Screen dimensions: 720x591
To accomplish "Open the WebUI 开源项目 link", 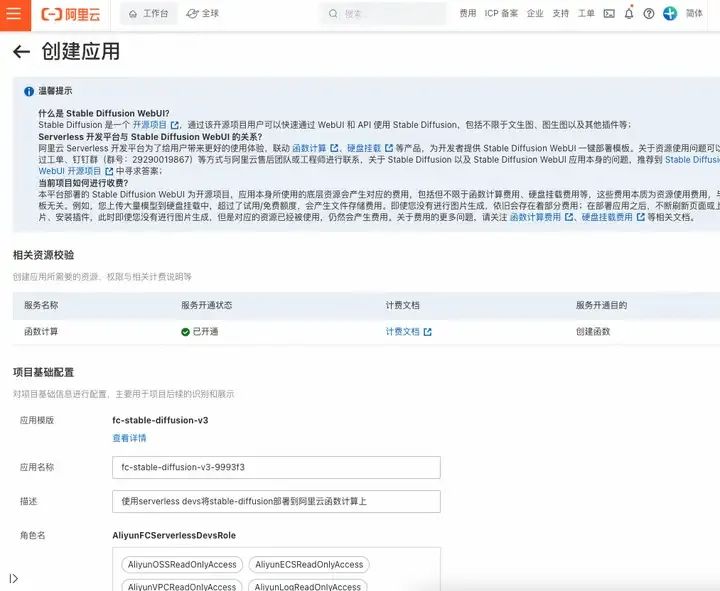I will (69, 171).
